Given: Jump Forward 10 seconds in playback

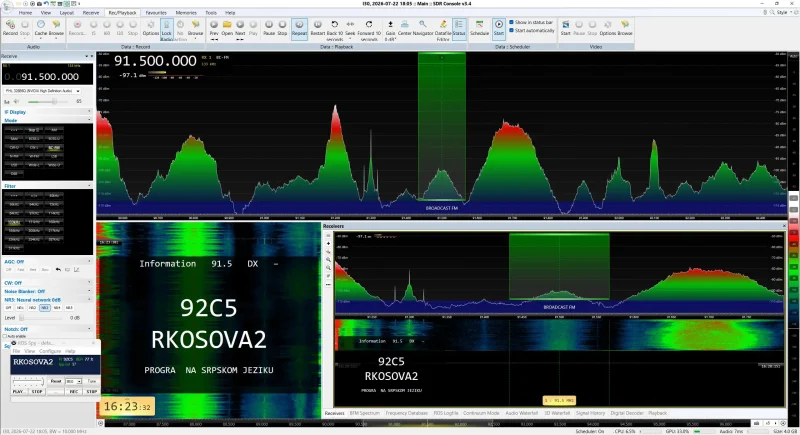Looking at the screenshot, I should 369,30.
